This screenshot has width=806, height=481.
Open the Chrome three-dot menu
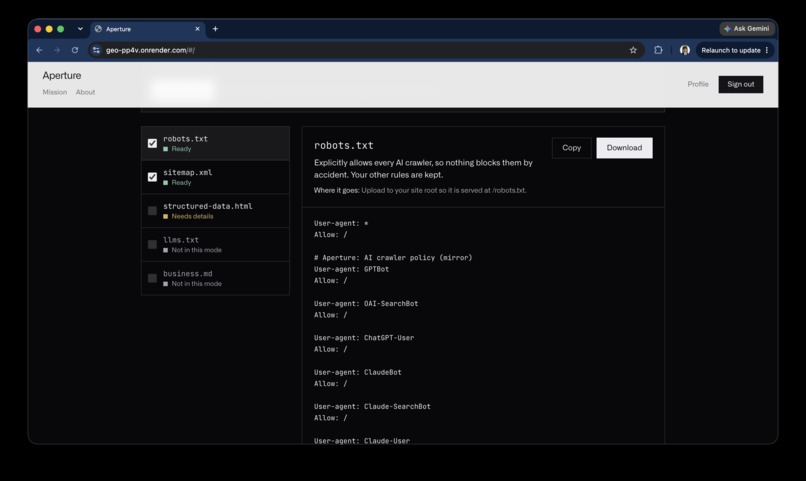[767, 50]
